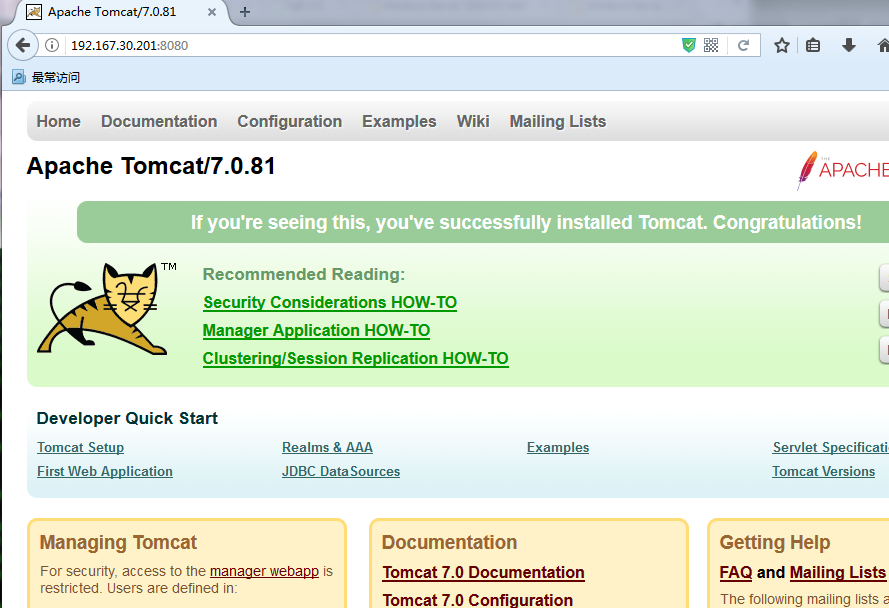Open Mailing Lists link under Getting Help

[x=837, y=572]
